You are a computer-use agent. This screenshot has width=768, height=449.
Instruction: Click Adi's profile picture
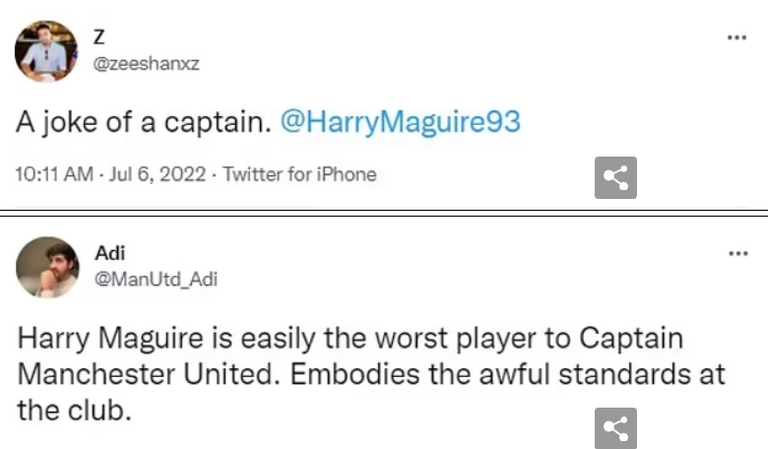click(46, 268)
